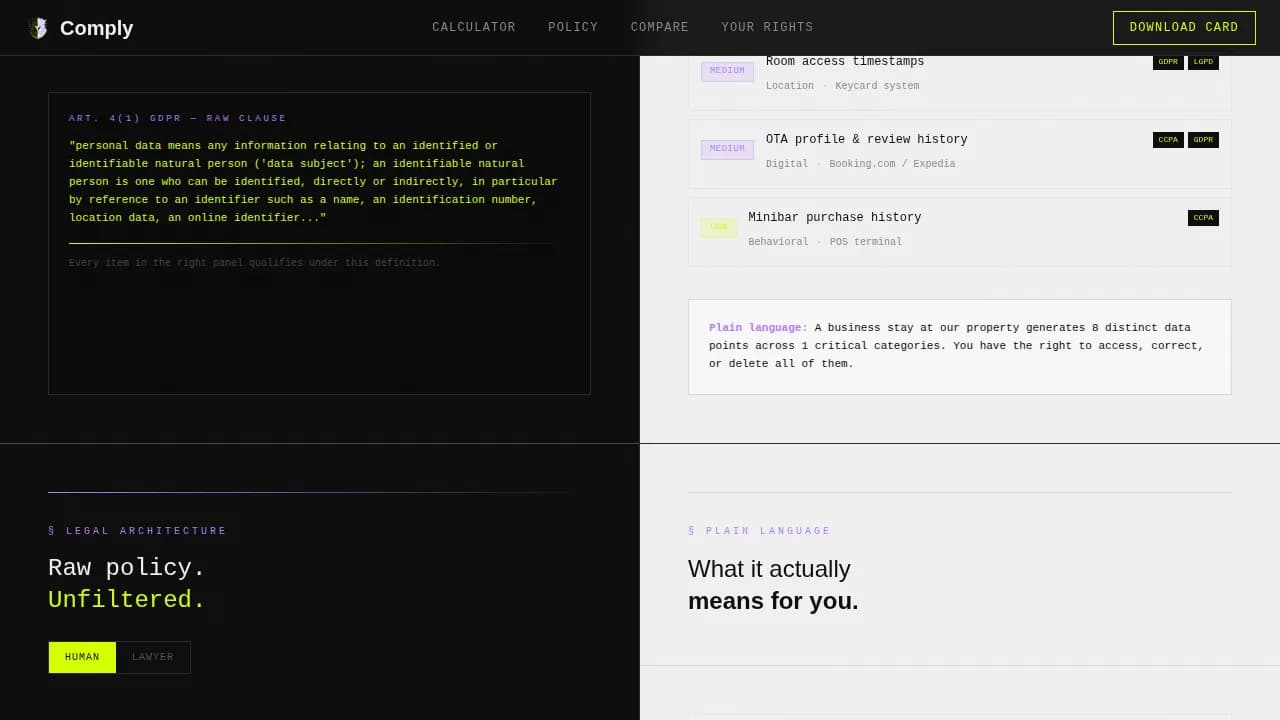Select the Plain language summary box
Viewport: 1280px width, 720px height.
click(959, 346)
